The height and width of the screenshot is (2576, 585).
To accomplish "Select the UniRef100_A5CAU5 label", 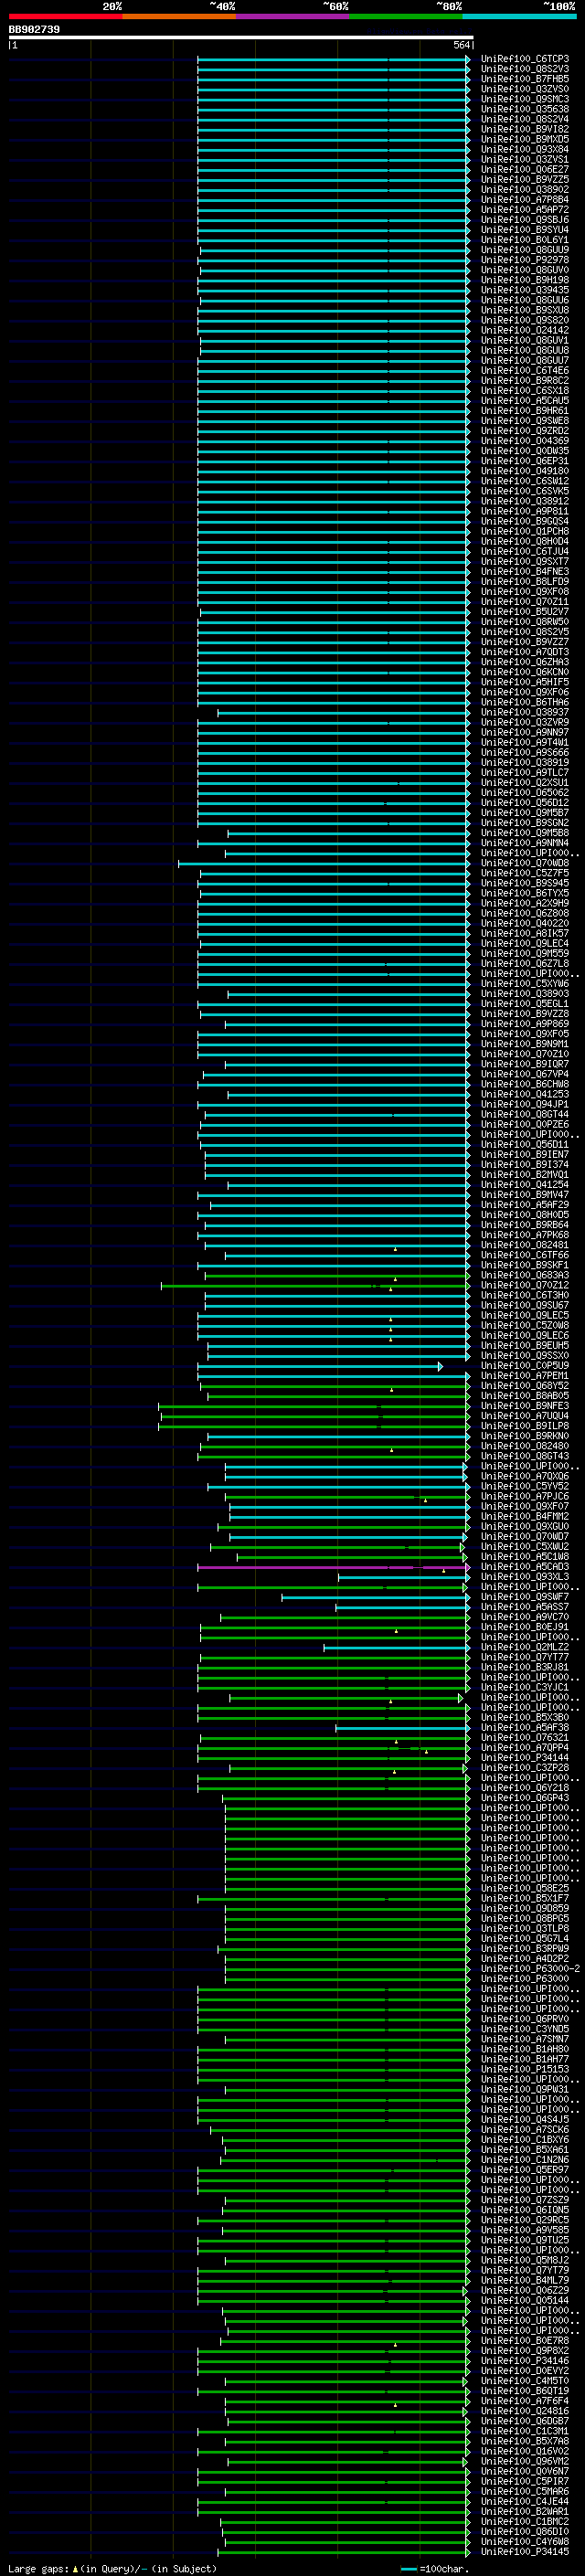I will [x=524, y=401].
